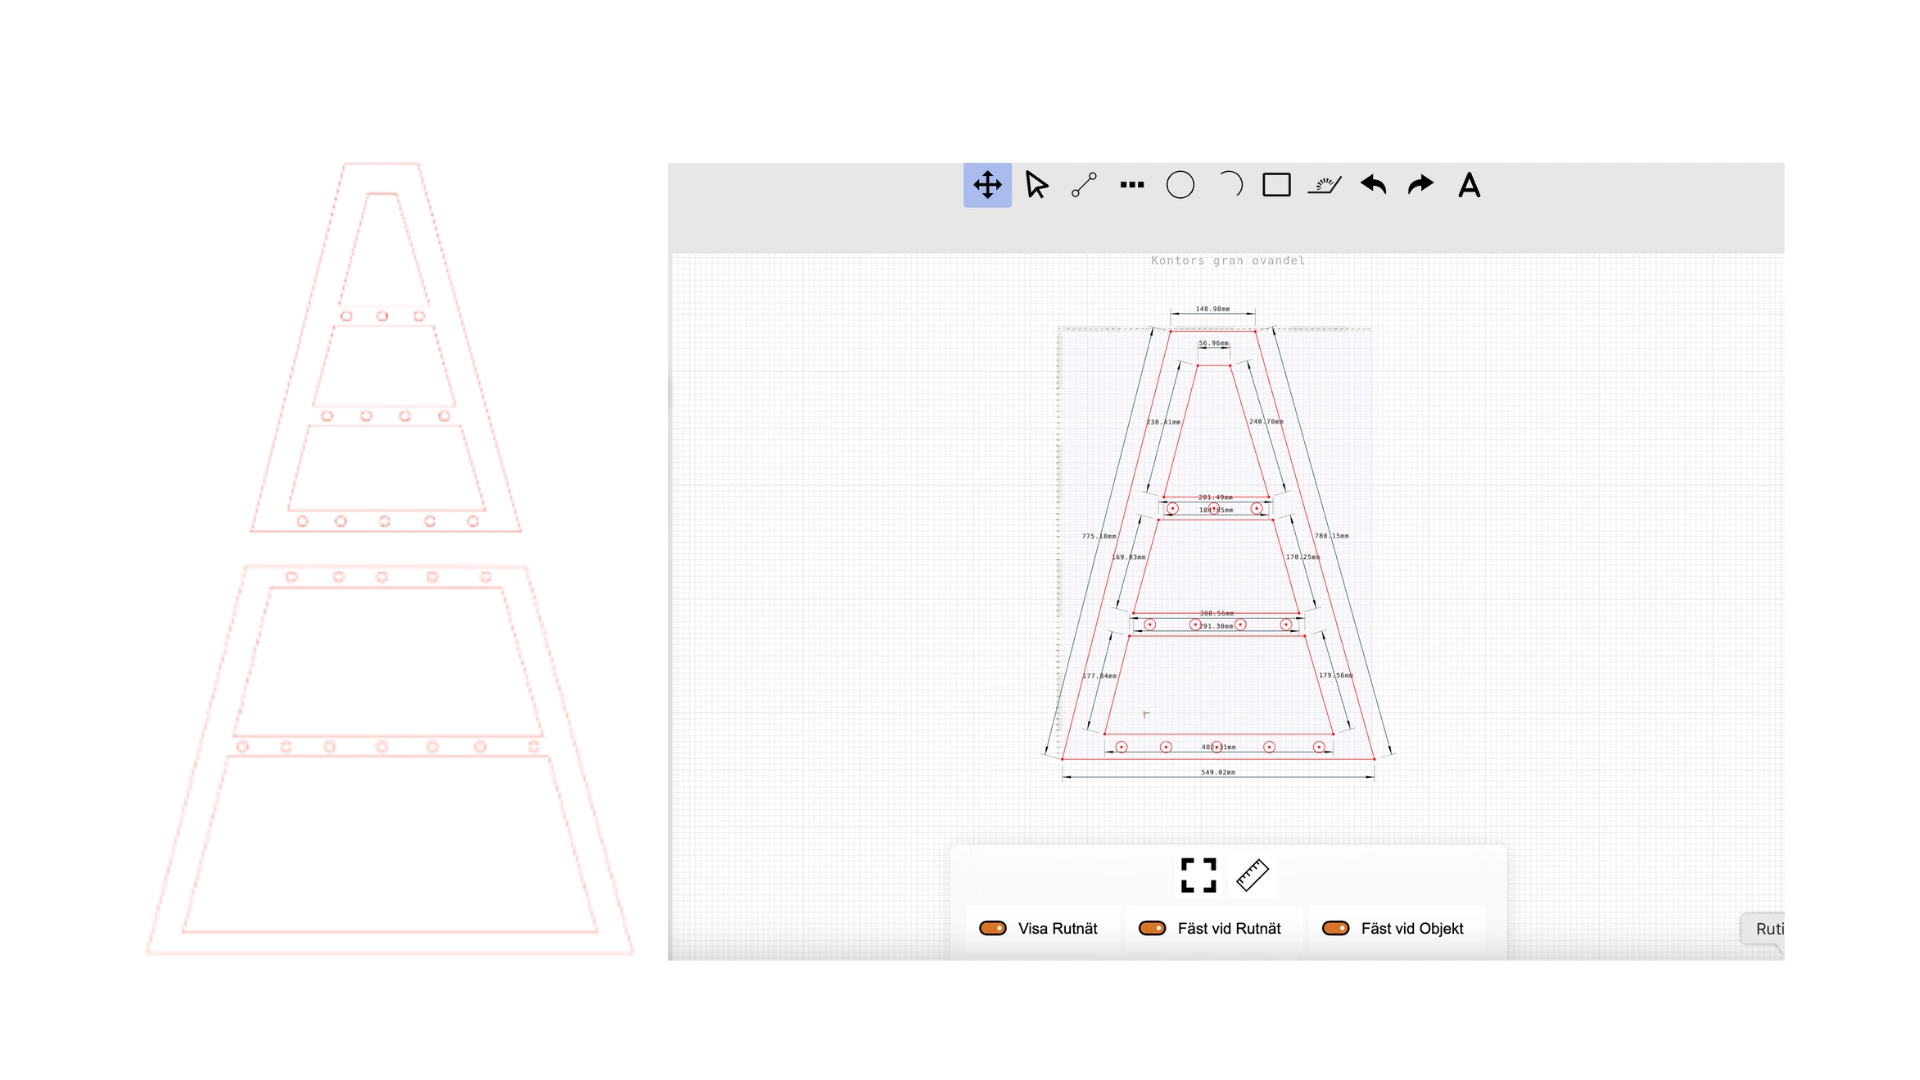The image size is (1920, 1080).
Task: Select the dashed line tool
Action: (1132, 185)
